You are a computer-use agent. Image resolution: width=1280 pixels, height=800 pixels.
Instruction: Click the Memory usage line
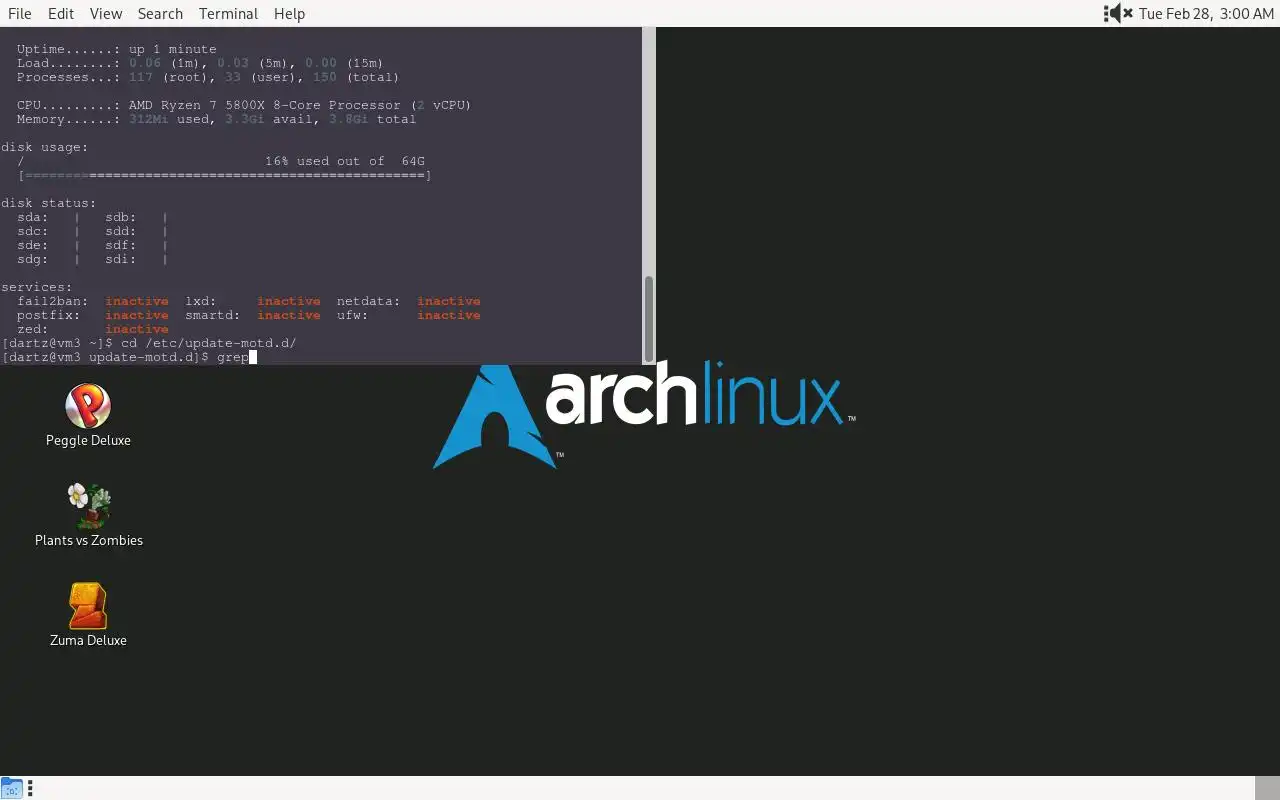[216, 119]
